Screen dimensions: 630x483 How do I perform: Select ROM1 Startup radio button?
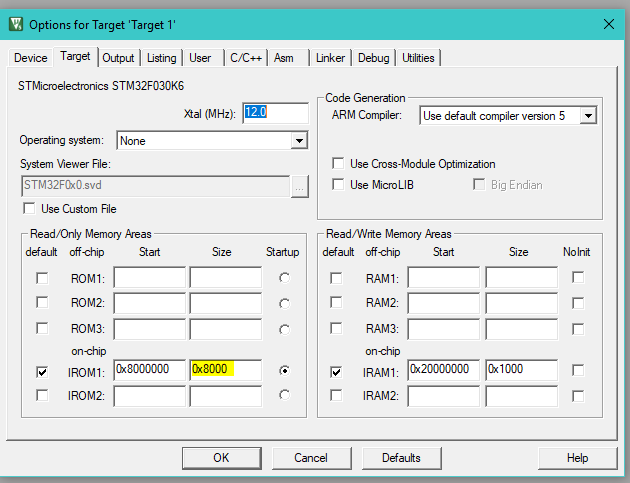coord(284,278)
